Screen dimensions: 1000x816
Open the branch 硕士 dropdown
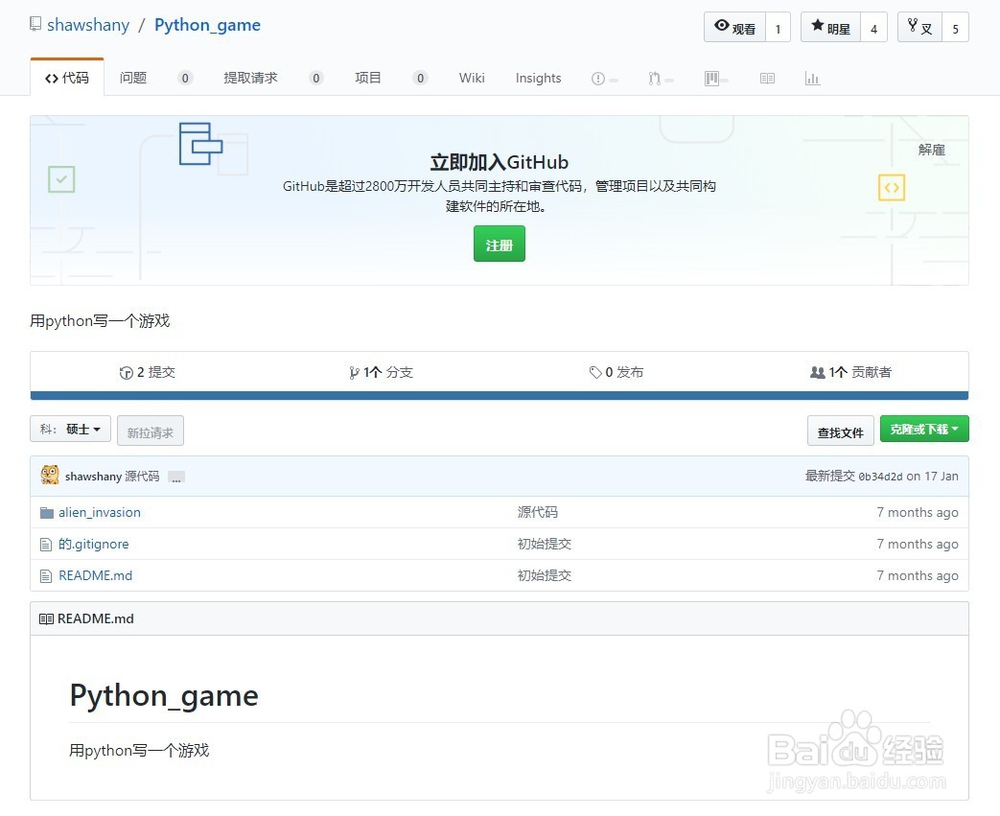tap(70, 429)
